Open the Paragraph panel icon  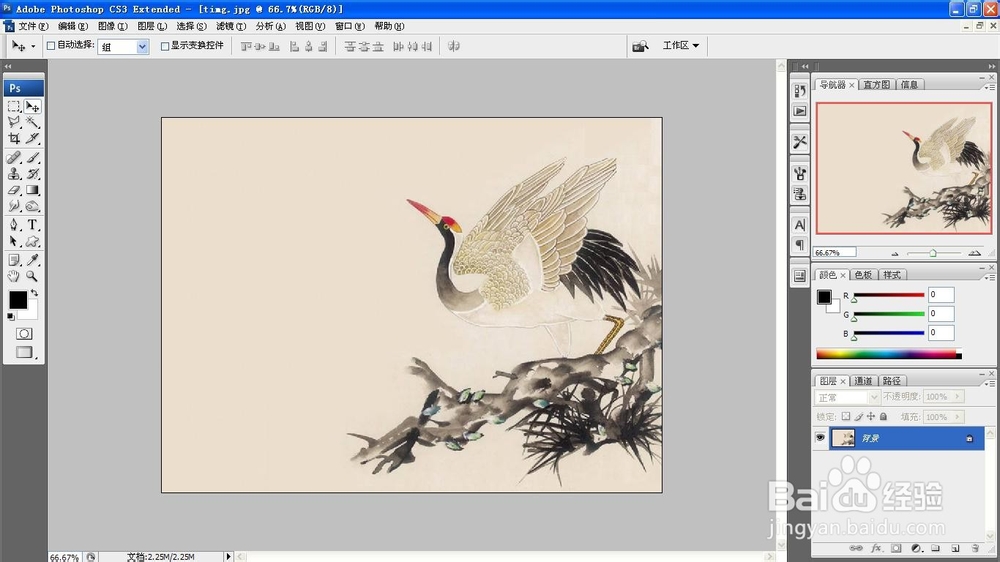(x=800, y=245)
